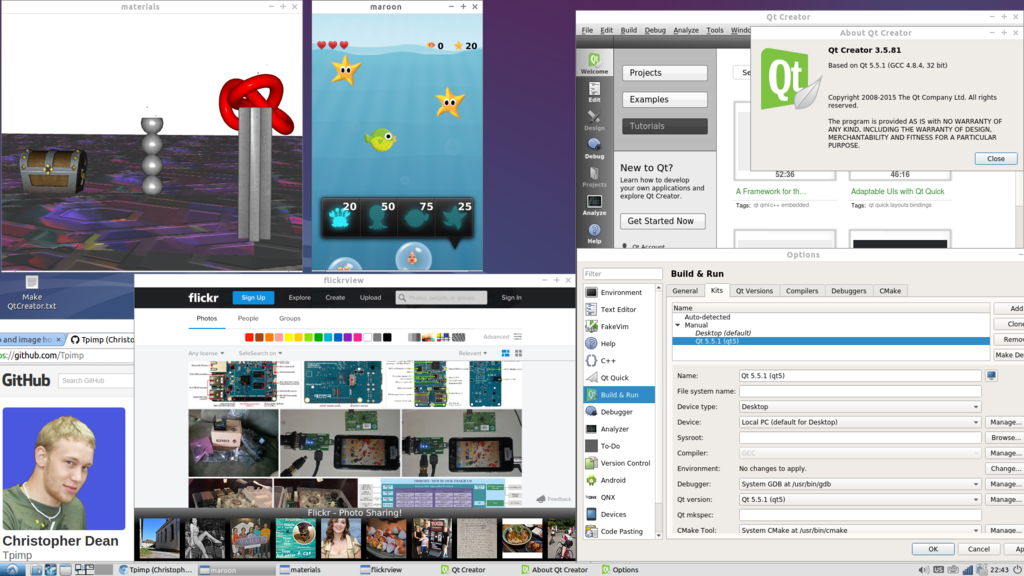Open the bowl of soup thumbnail in flickr strip
Image resolution: width=1024 pixels, height=576 pixels.
522,539
